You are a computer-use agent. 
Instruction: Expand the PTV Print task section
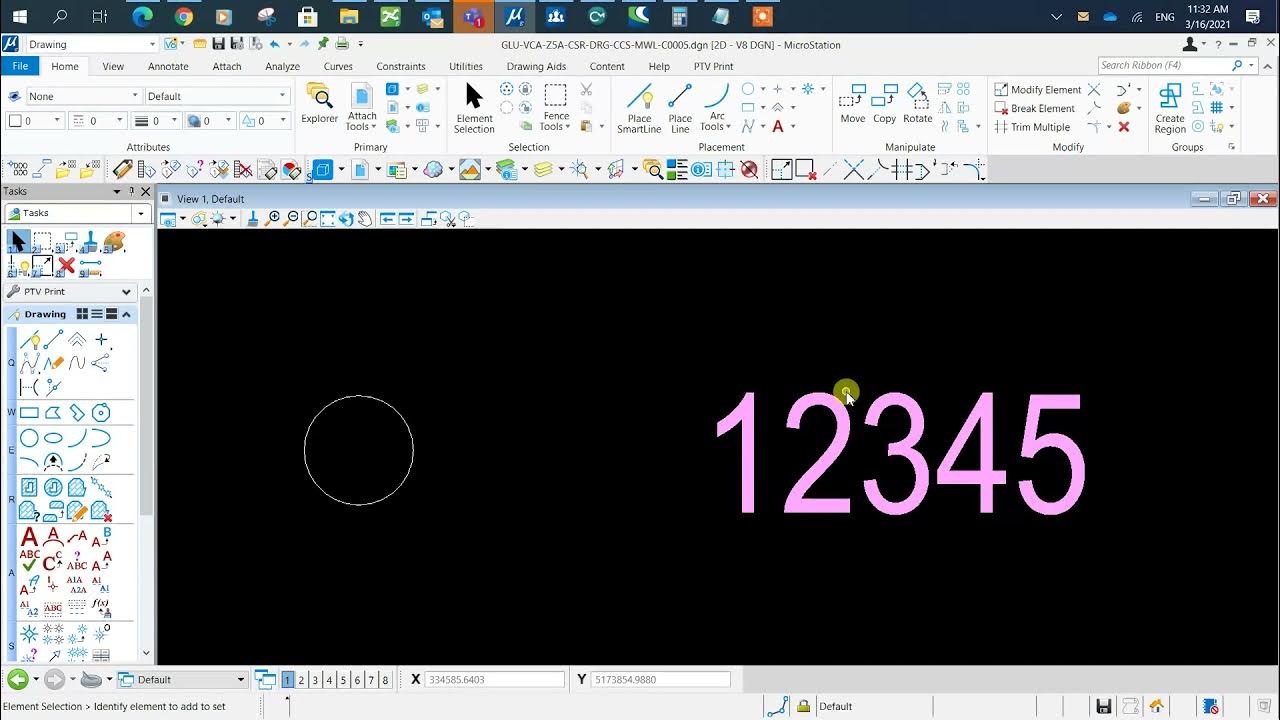point(126,292)
